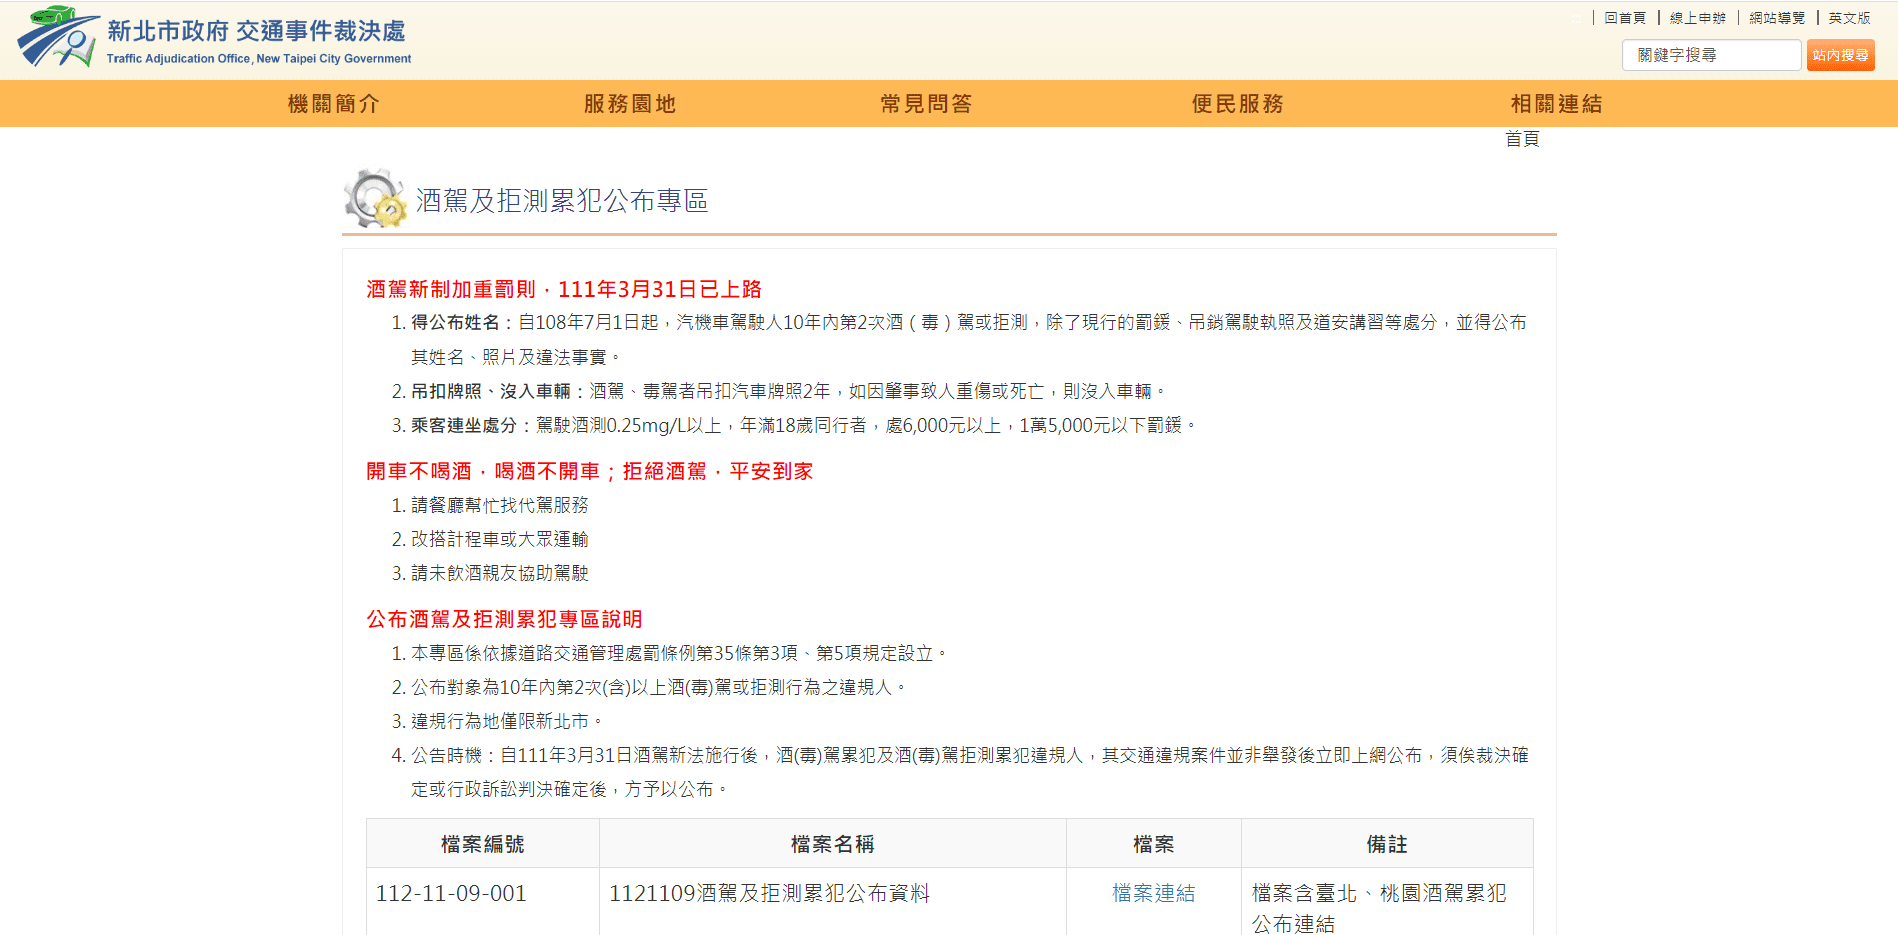
Task: Open the 網站導覽 sitemap link
Action: point(1776,18)
